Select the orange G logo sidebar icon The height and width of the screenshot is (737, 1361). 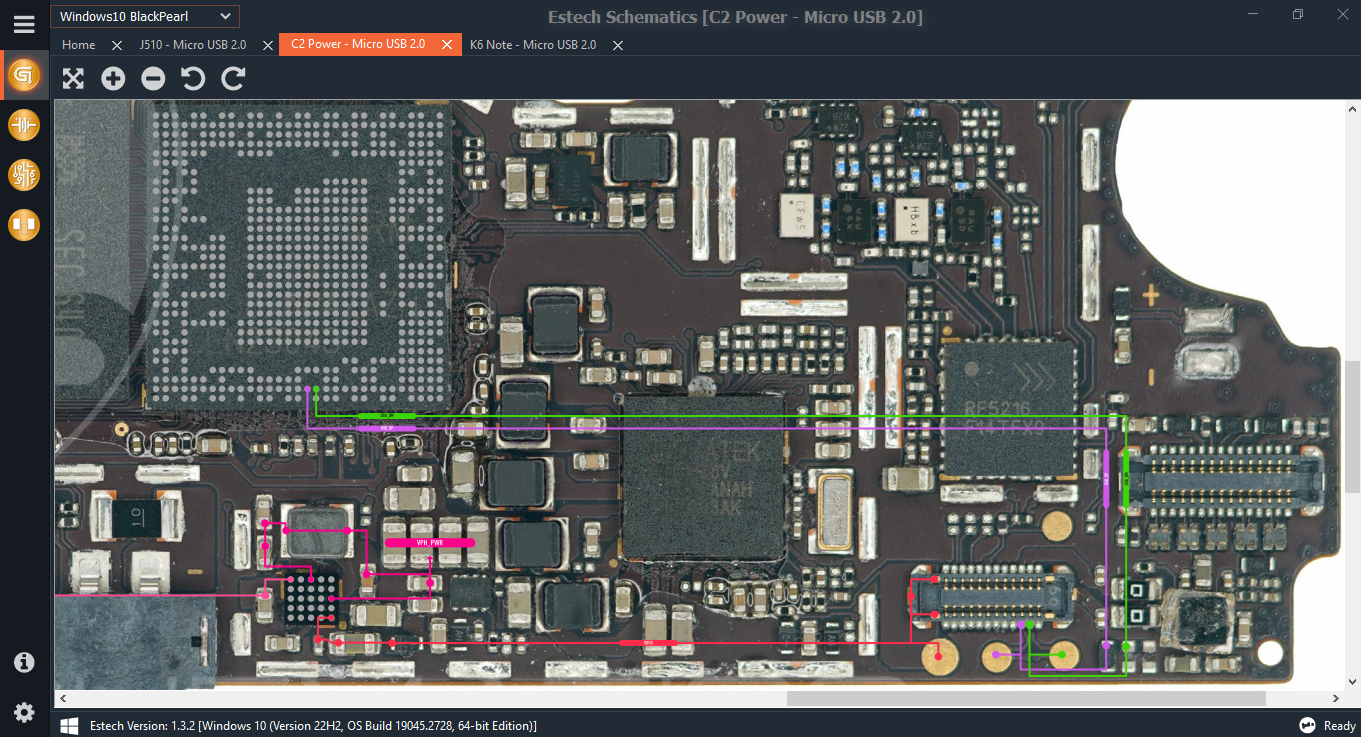(x=24, y=75)
